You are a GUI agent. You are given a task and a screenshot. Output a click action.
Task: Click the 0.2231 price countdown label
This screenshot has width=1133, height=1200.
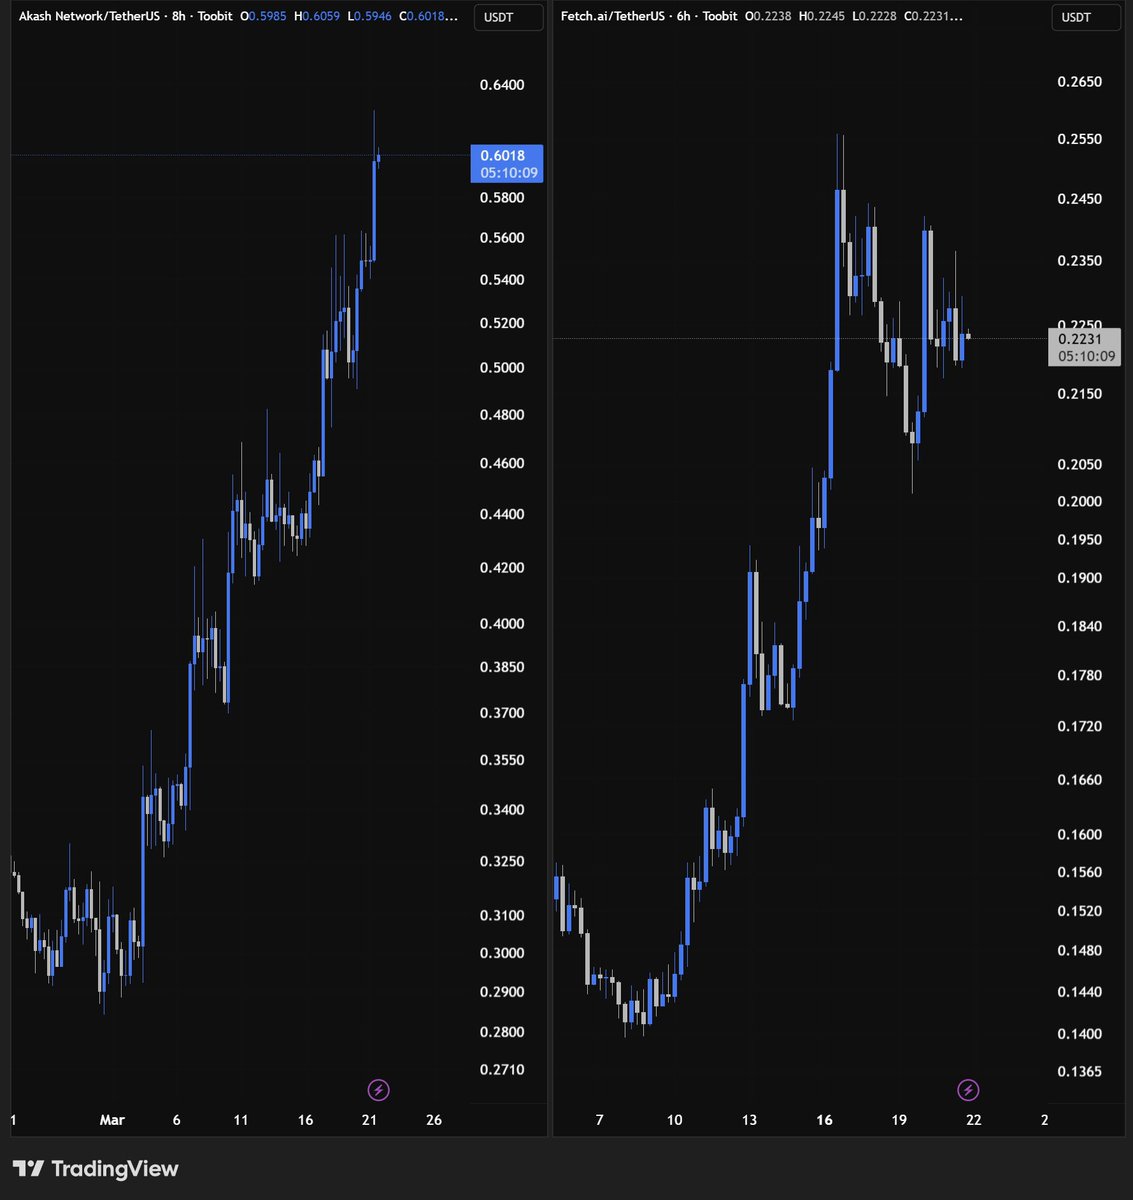1084,348
